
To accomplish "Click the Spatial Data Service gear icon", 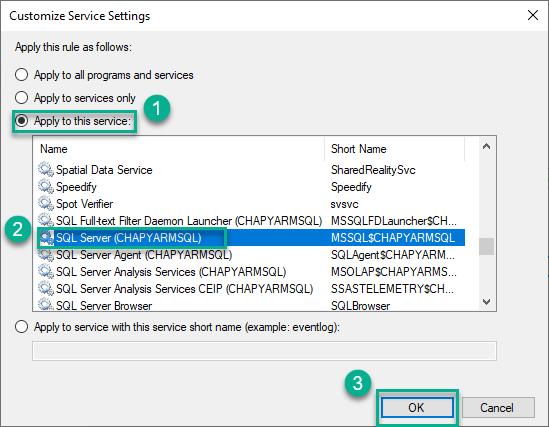I will coord(46,169).
